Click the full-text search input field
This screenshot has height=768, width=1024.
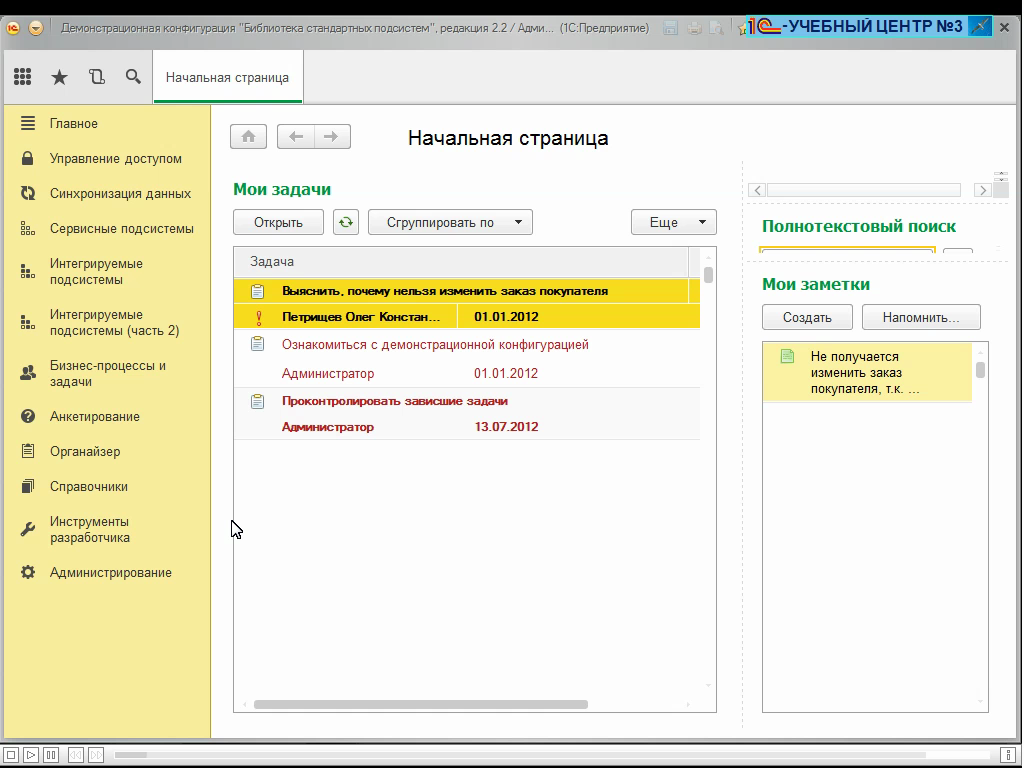click(x=848, y=251)
